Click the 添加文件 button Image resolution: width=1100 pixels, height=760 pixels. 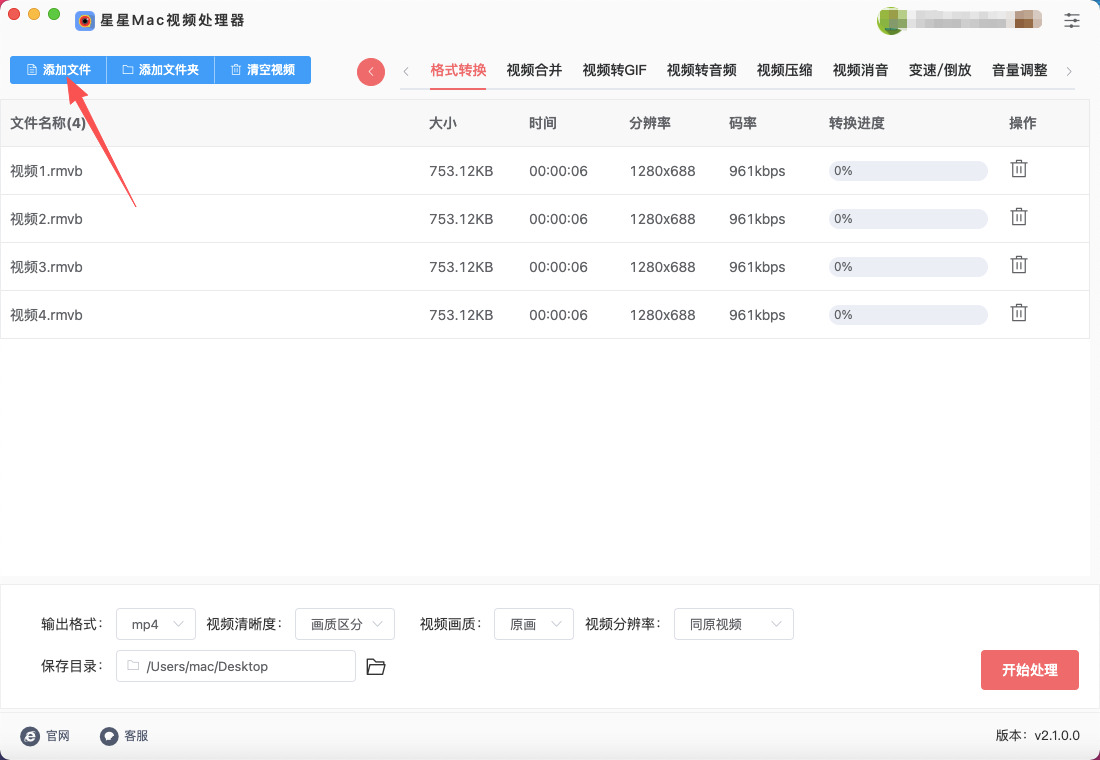pos(58,70)
